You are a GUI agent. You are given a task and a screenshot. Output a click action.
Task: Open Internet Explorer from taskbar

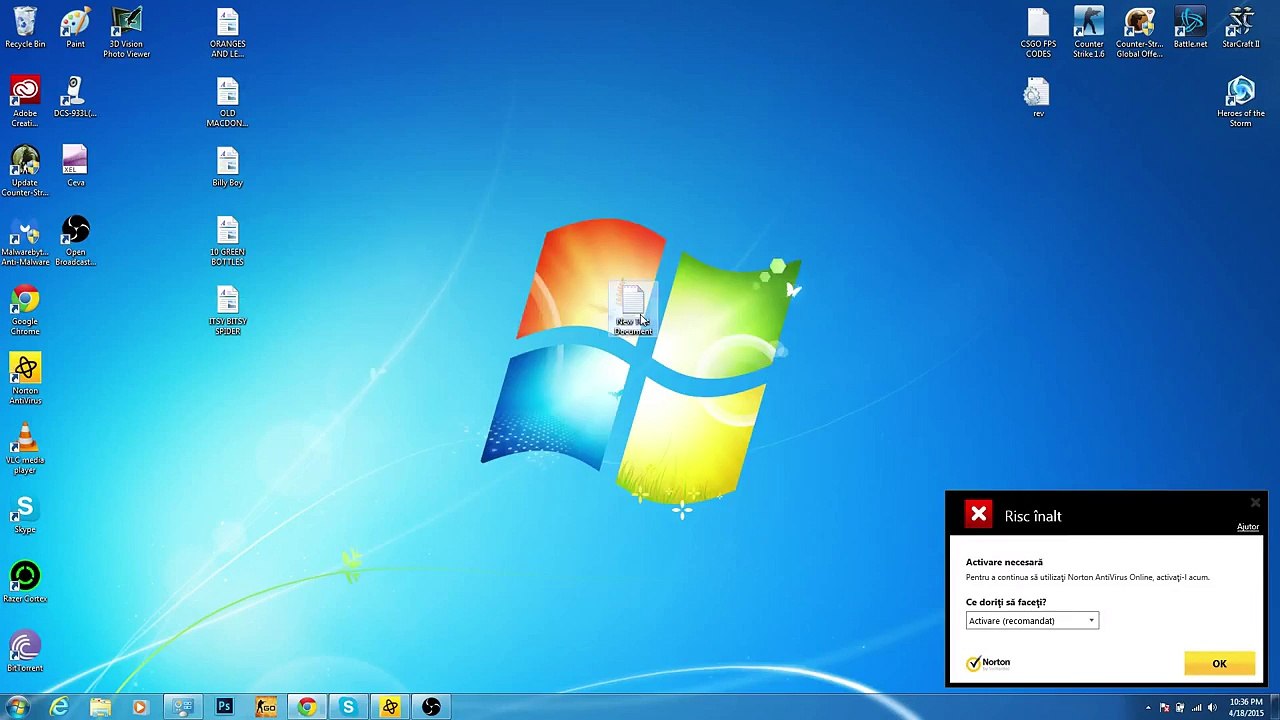(x=59, y=707)
